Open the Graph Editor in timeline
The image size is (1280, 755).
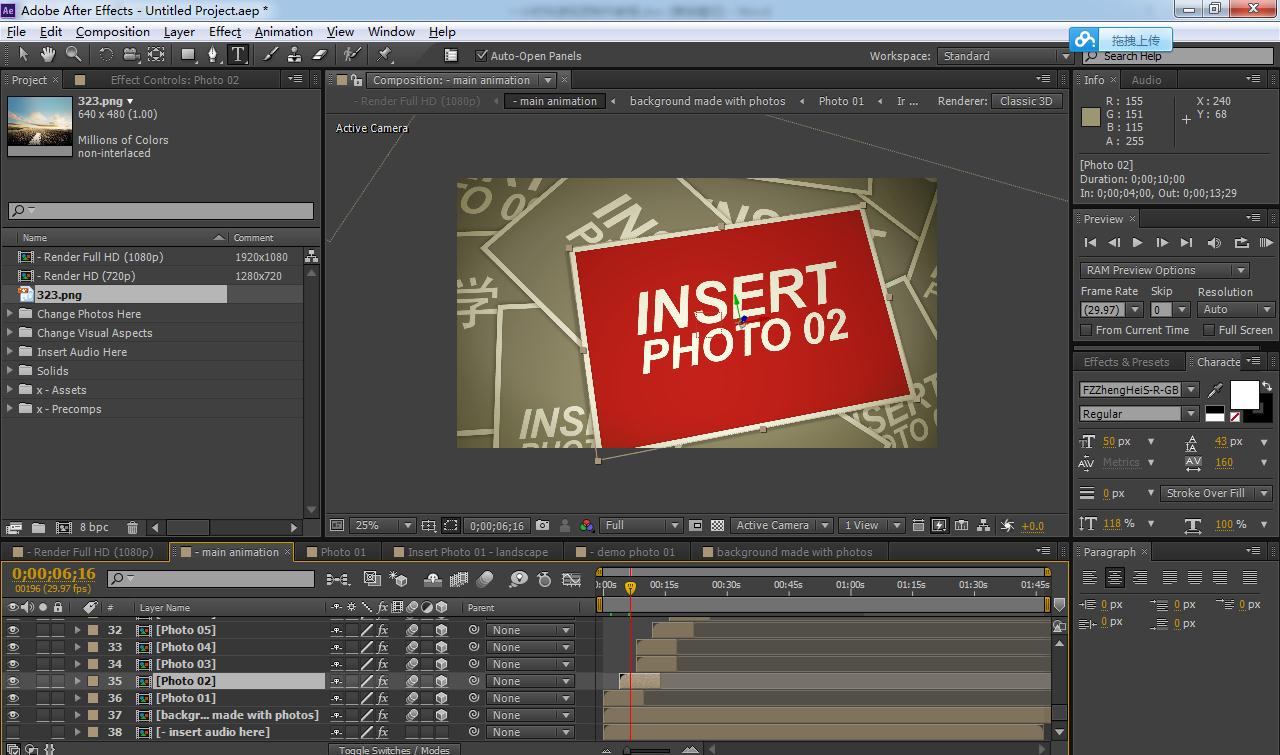click(571, 579)
